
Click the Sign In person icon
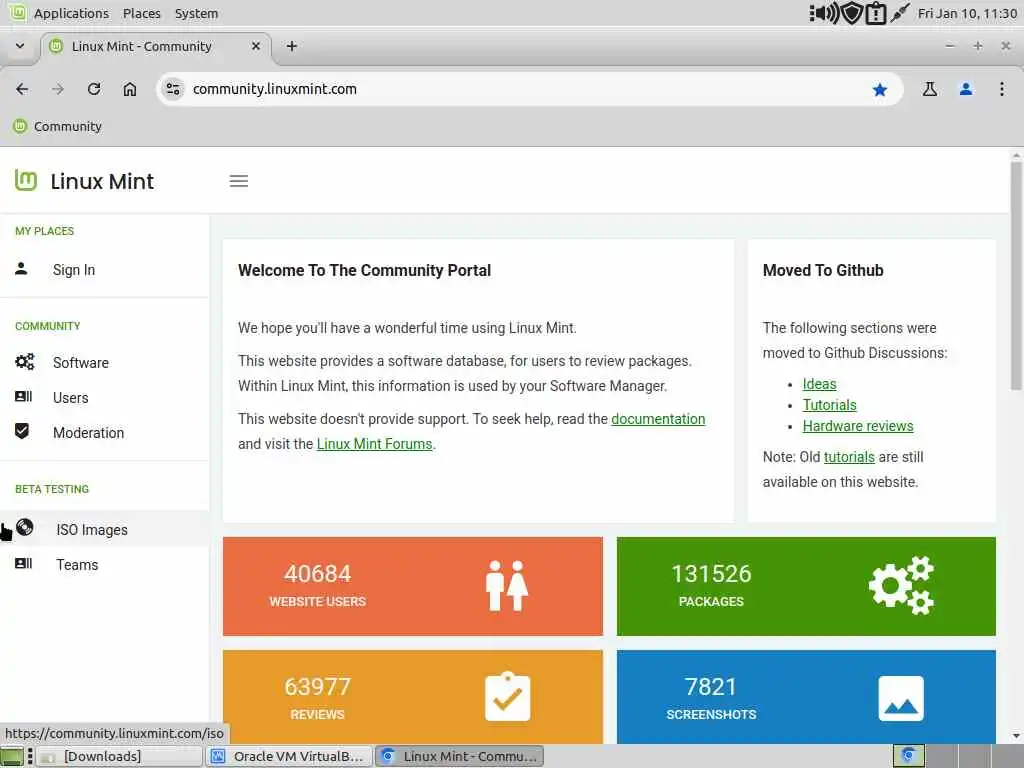[x=21, y=268]
